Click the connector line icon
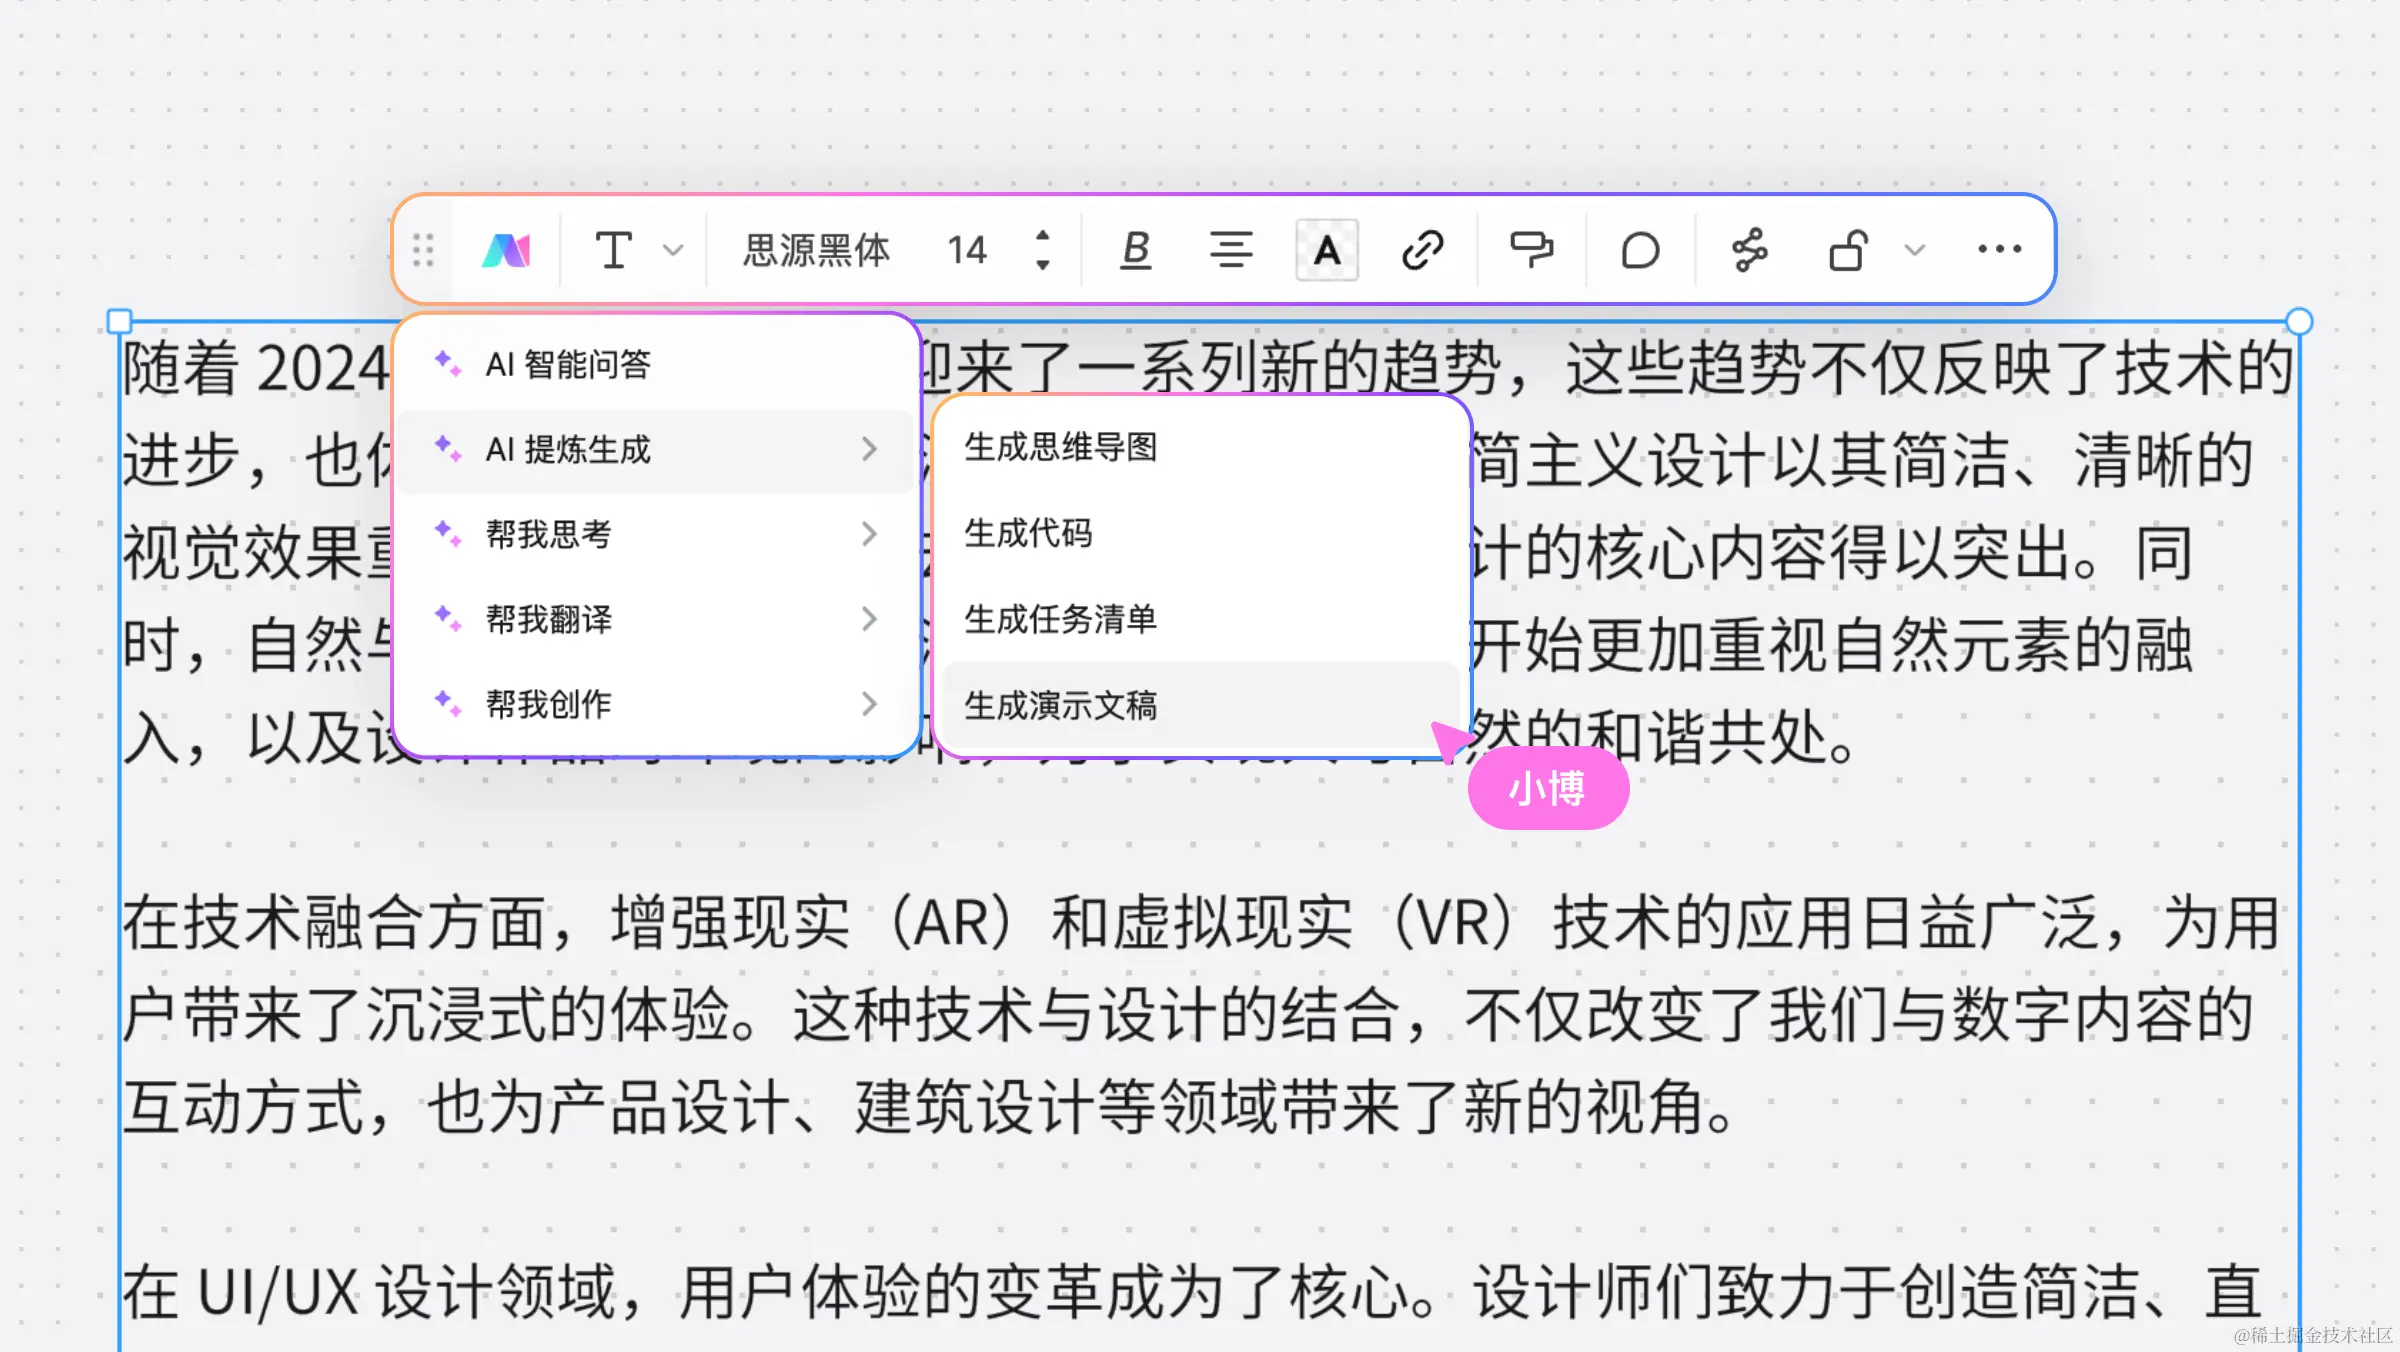The width and height of the screenshot is (2400, 1352). point(1749,250)
